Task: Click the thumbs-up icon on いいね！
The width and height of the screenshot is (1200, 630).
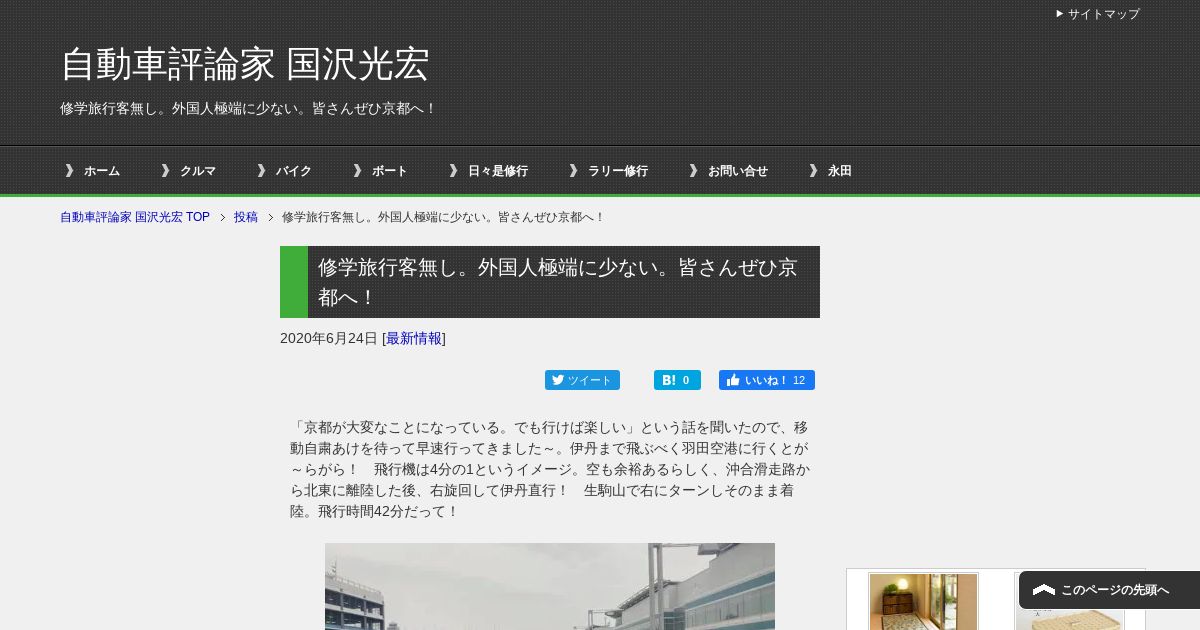Action: [733, 380]
